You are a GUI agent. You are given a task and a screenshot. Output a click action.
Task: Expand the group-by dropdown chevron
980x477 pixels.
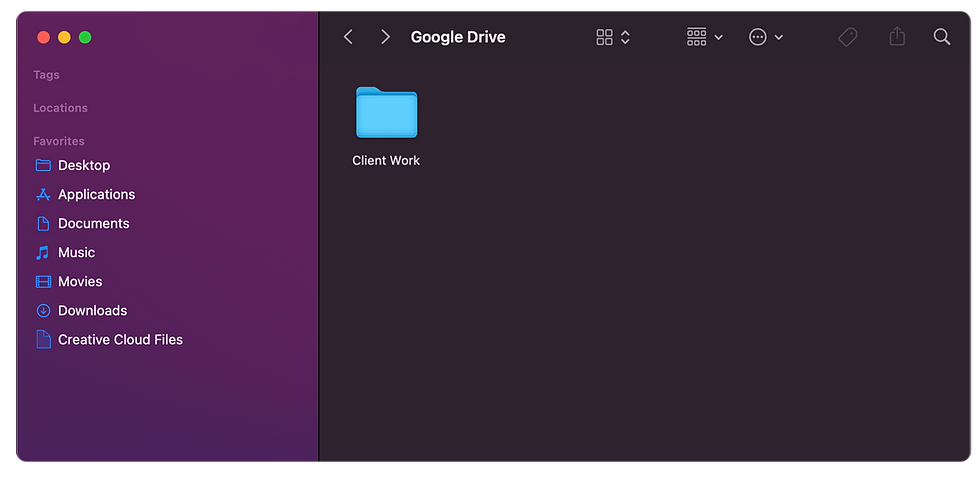point(719,38)
